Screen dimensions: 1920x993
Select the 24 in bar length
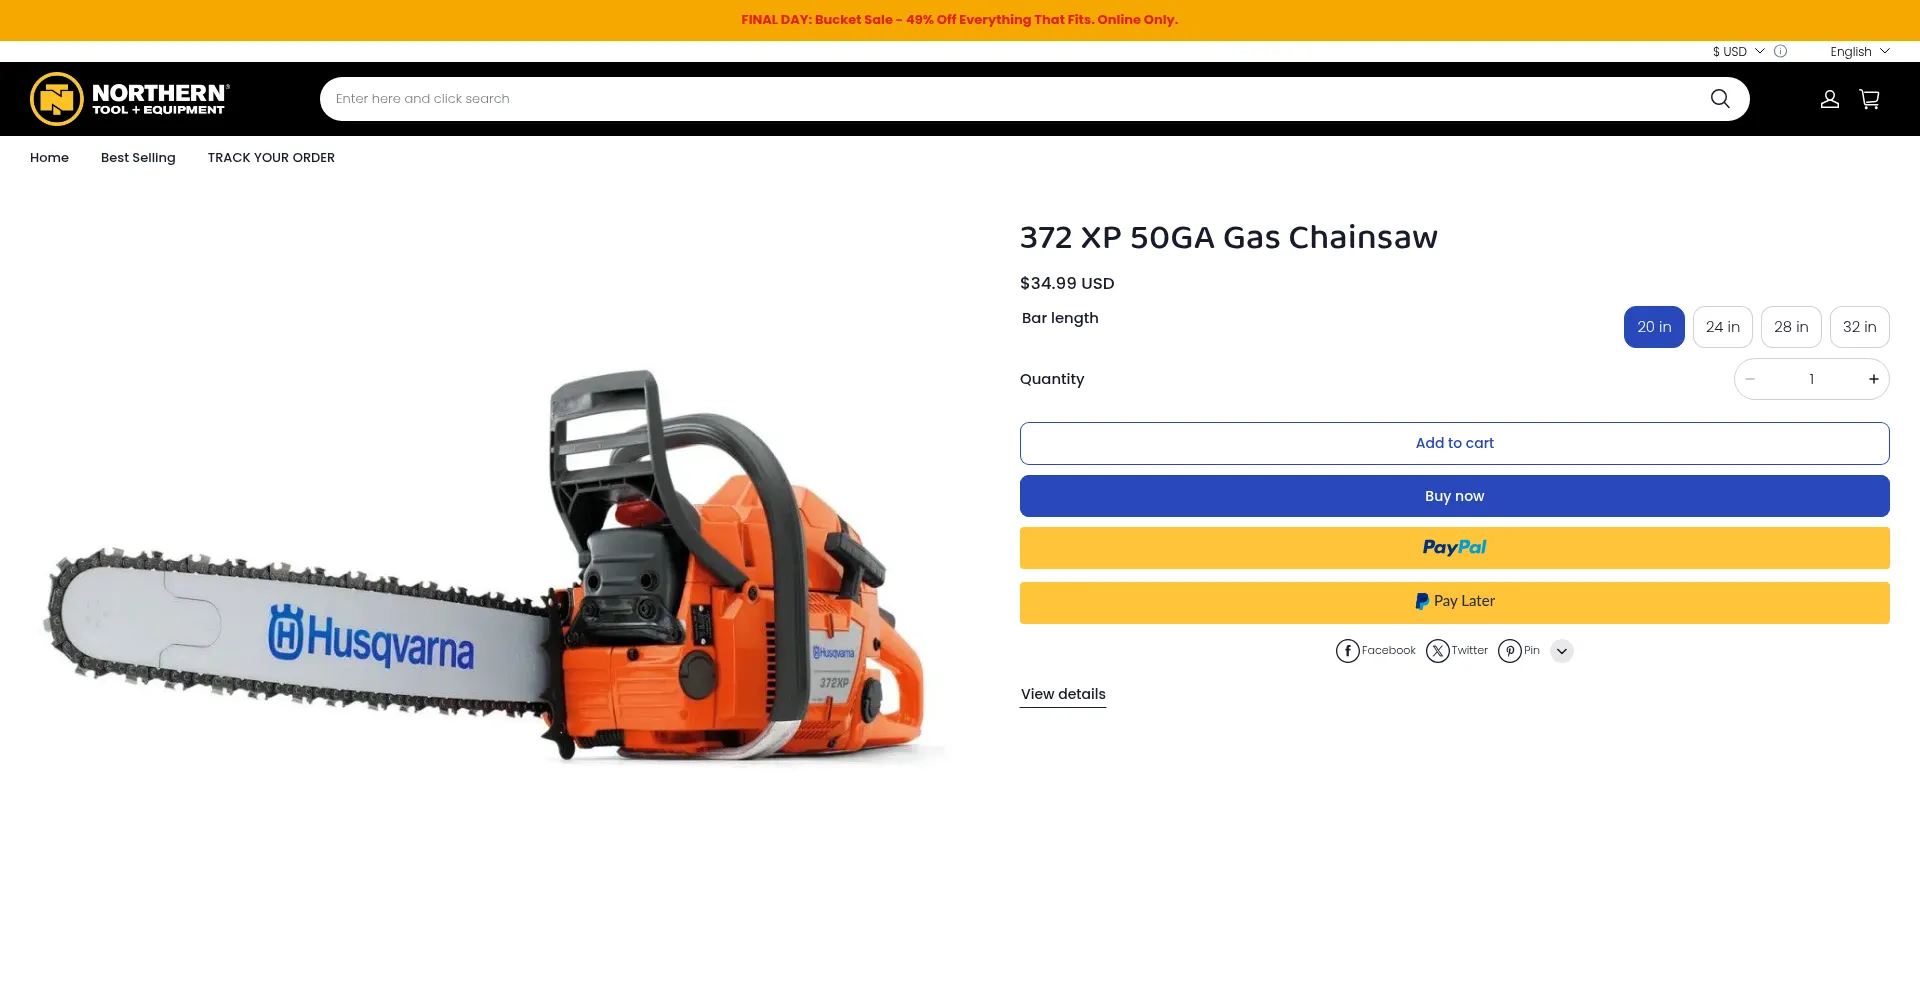1723,327
